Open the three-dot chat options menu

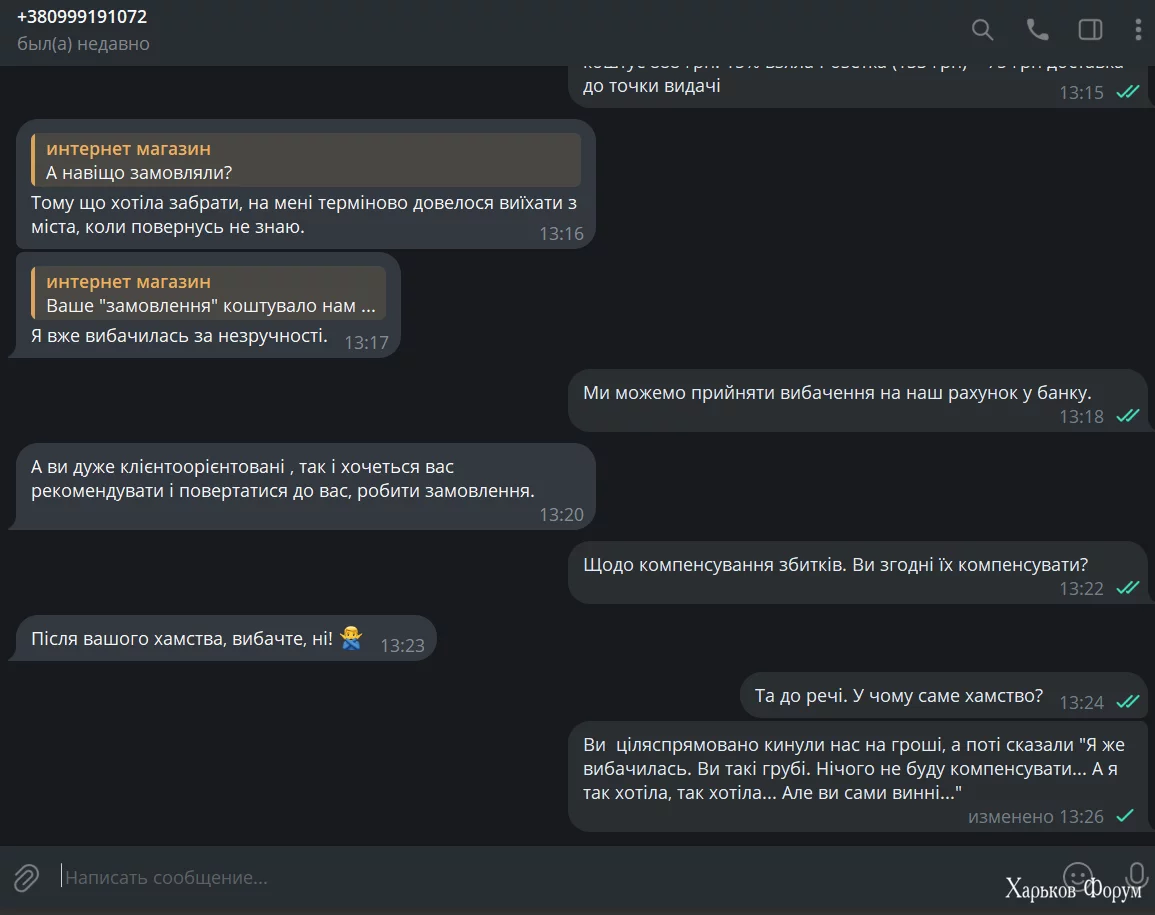[1138, 30]
